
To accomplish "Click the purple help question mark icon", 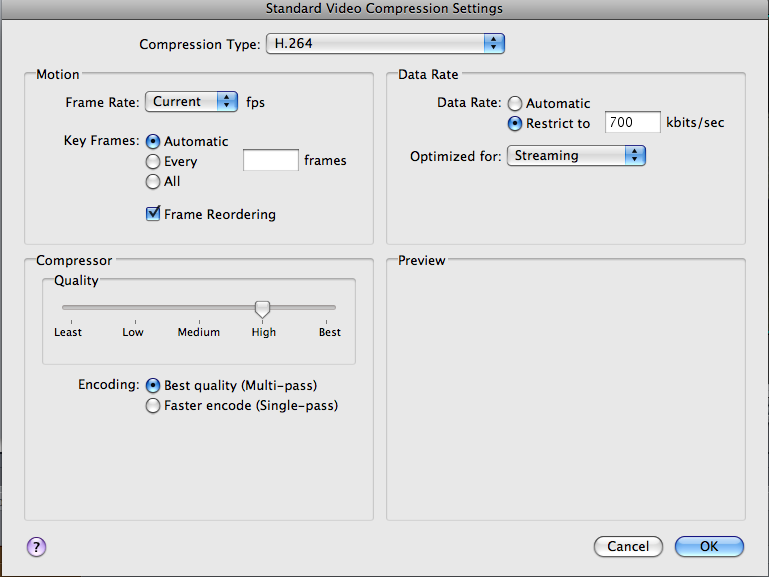I will point(36,547).
